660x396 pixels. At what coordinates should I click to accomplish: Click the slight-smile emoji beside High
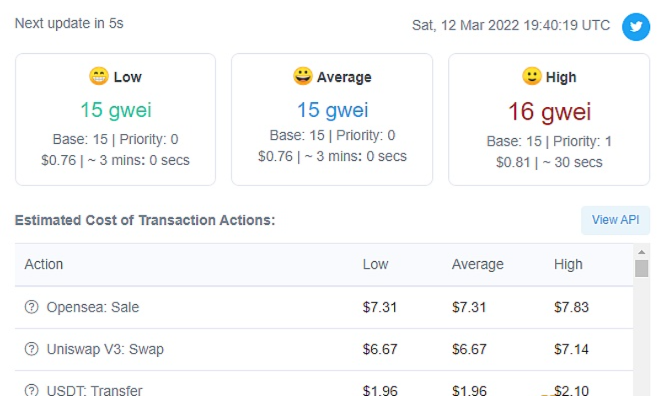click(x=532, y=76)
